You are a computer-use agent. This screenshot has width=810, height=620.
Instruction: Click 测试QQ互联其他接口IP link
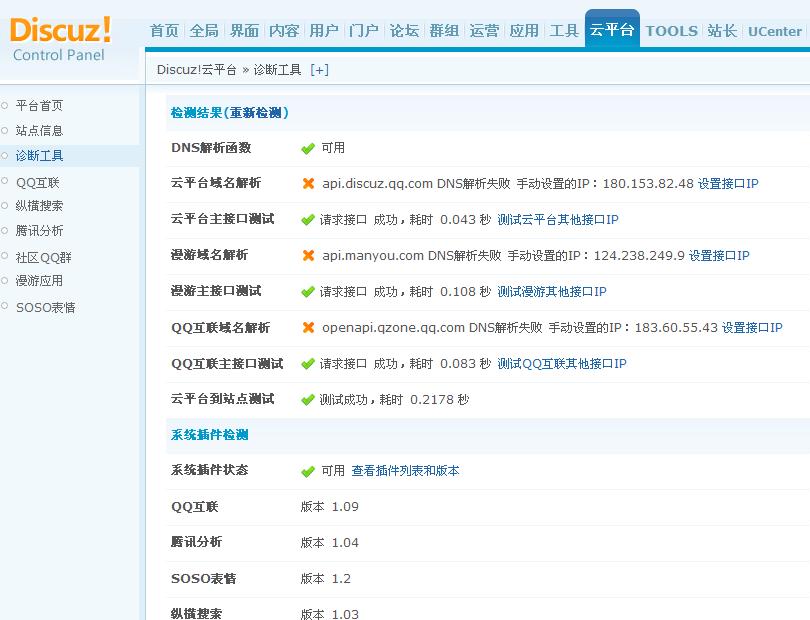(562, 364)
